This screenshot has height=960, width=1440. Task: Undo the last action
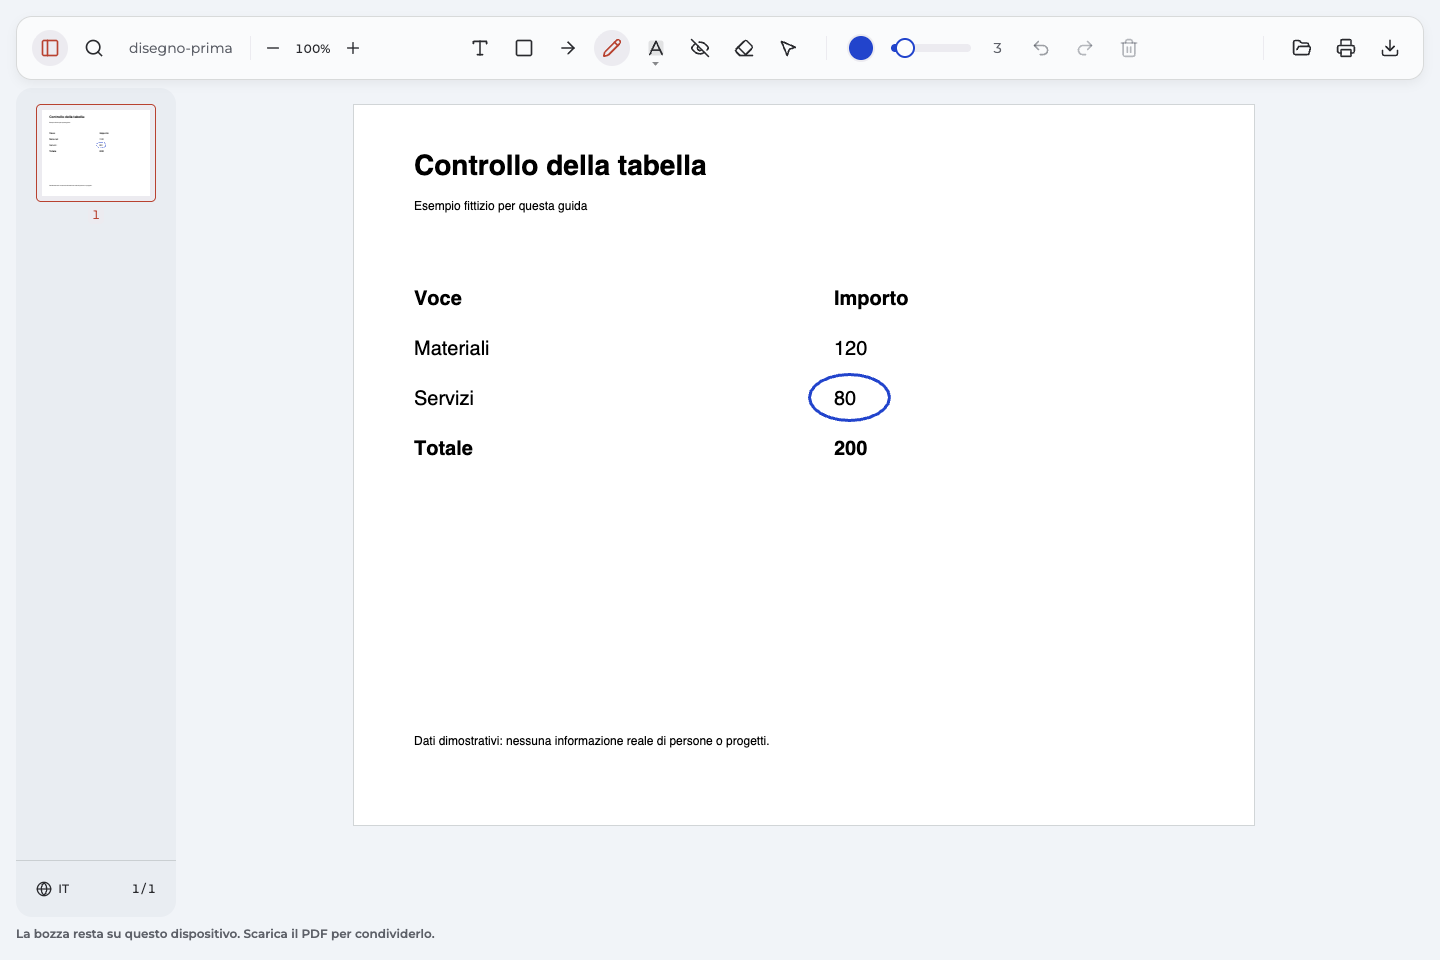tap(1041, 48)
